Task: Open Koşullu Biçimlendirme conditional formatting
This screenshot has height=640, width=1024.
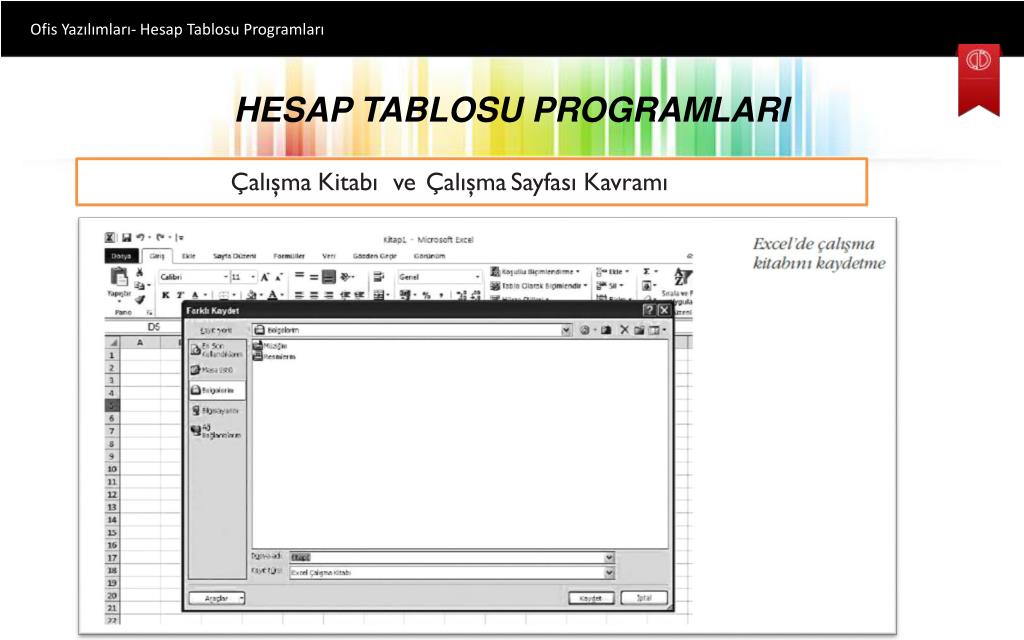Action: pyautogui.click(x=536, y=272)
